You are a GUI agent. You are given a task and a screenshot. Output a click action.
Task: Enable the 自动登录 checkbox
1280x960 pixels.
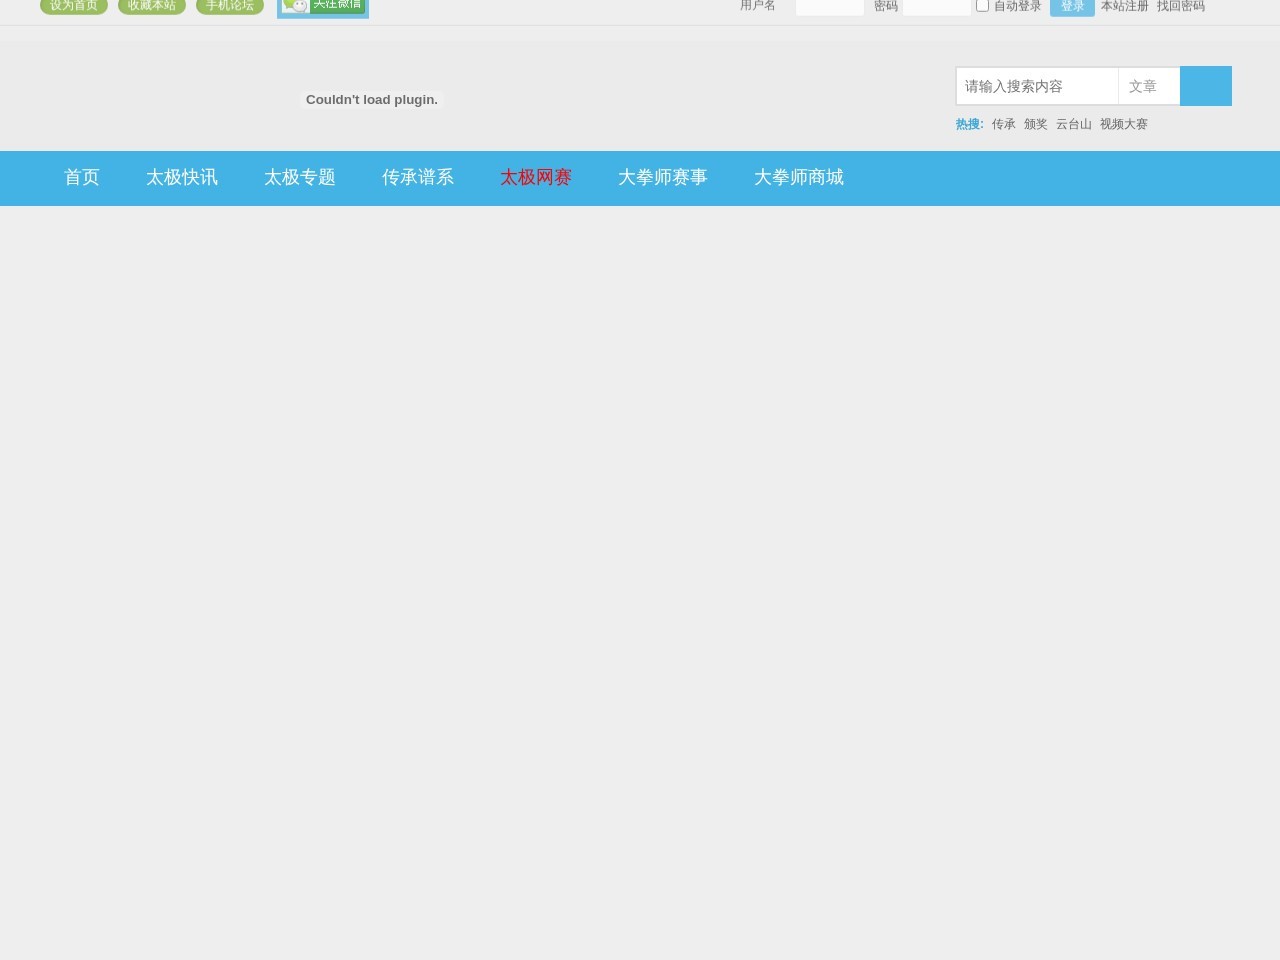click(982, 6)
